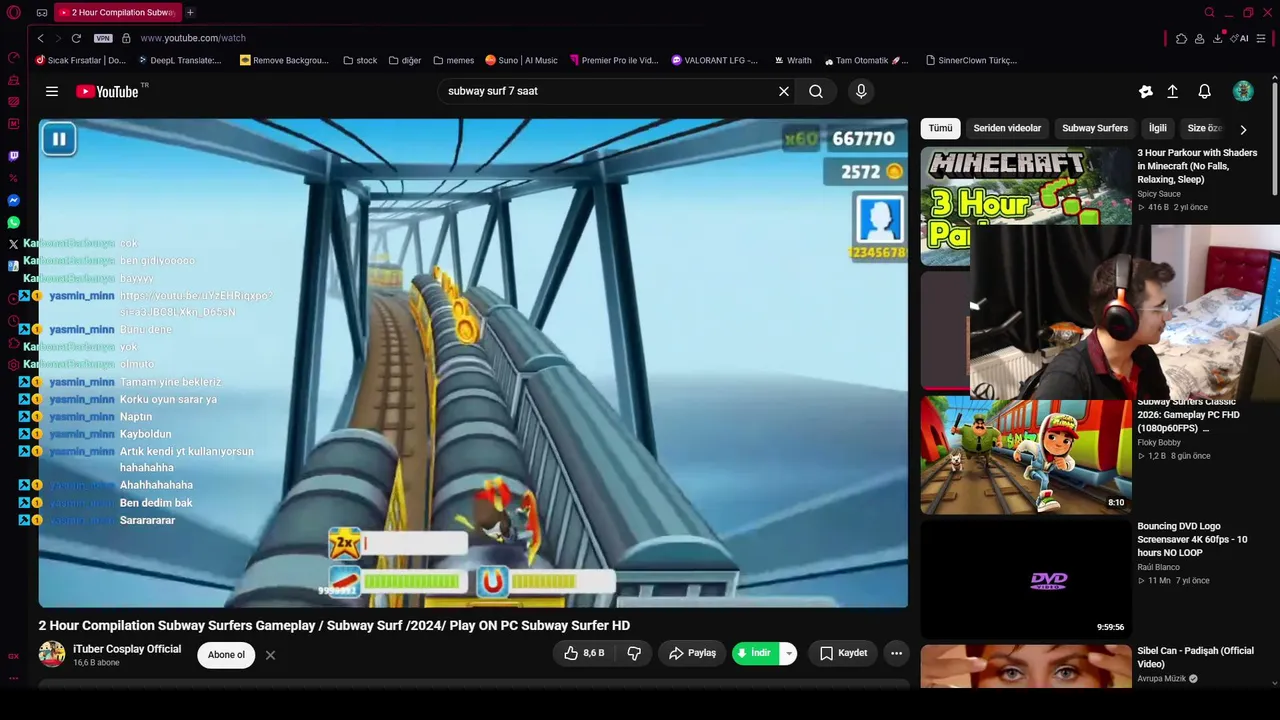Open Opera extensions cube icon

pyautogui.click(x=1181, y=38)
